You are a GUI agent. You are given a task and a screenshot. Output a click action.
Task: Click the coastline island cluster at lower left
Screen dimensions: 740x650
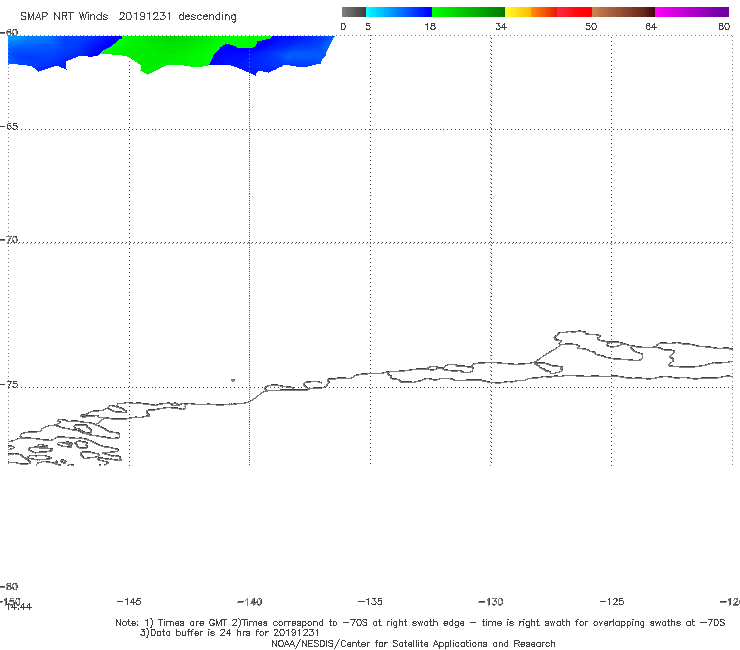[64, 441]
